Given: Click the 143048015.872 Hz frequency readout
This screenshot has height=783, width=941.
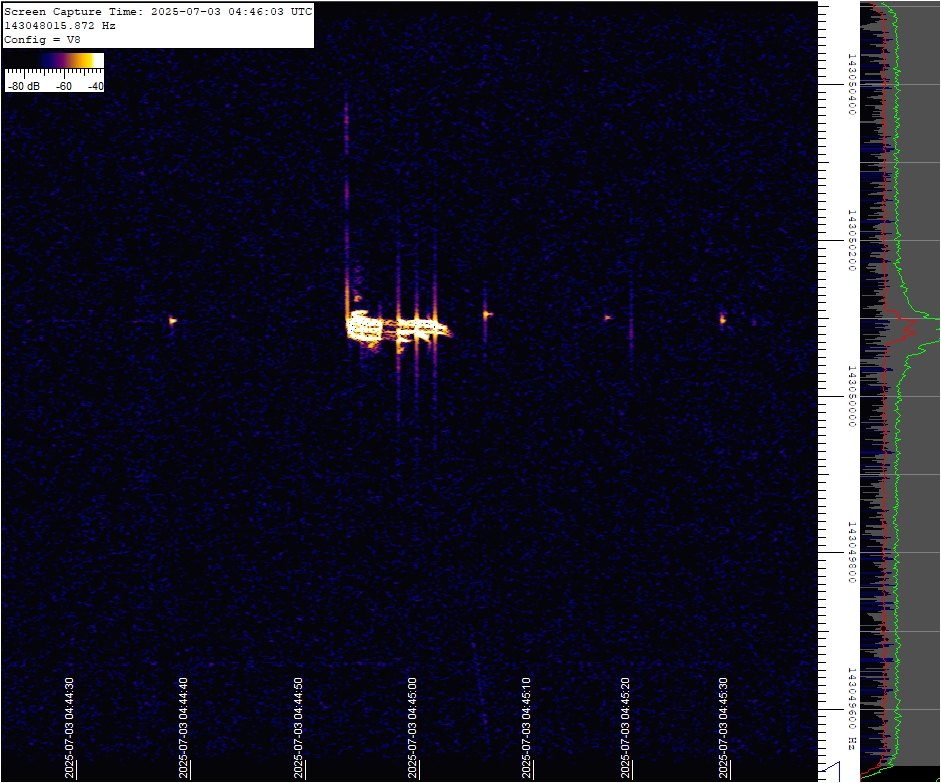Looking at the screenshot, I should click(x=60, y=26).
